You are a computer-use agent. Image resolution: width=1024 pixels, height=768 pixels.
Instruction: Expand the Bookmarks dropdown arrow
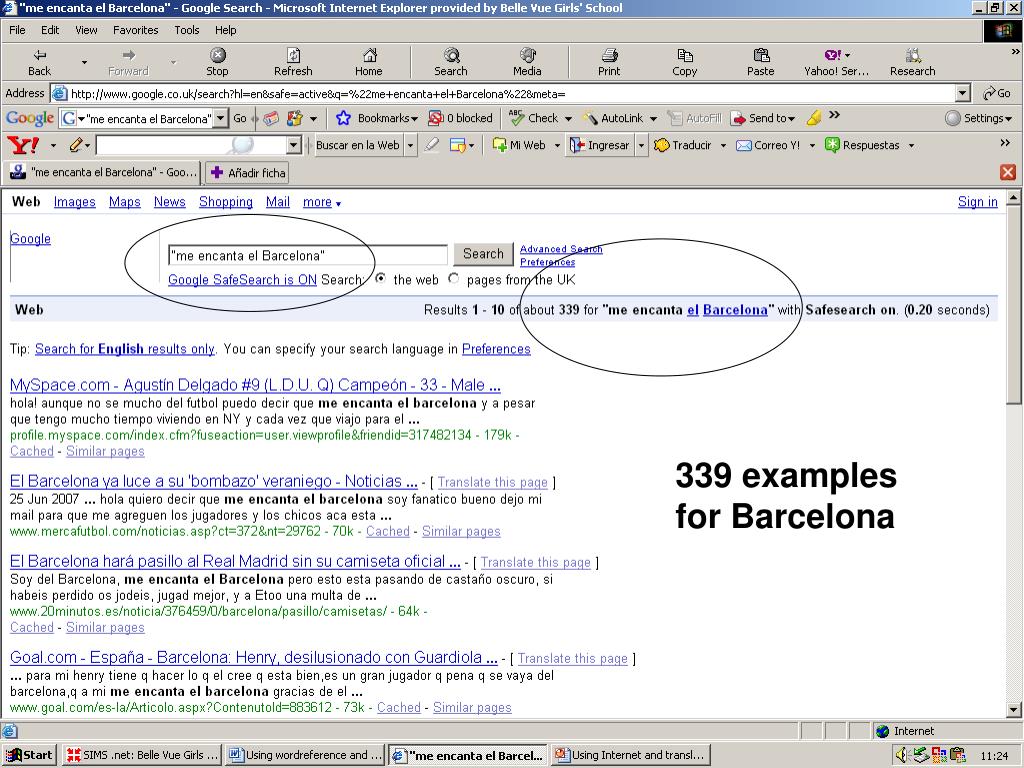414,119
